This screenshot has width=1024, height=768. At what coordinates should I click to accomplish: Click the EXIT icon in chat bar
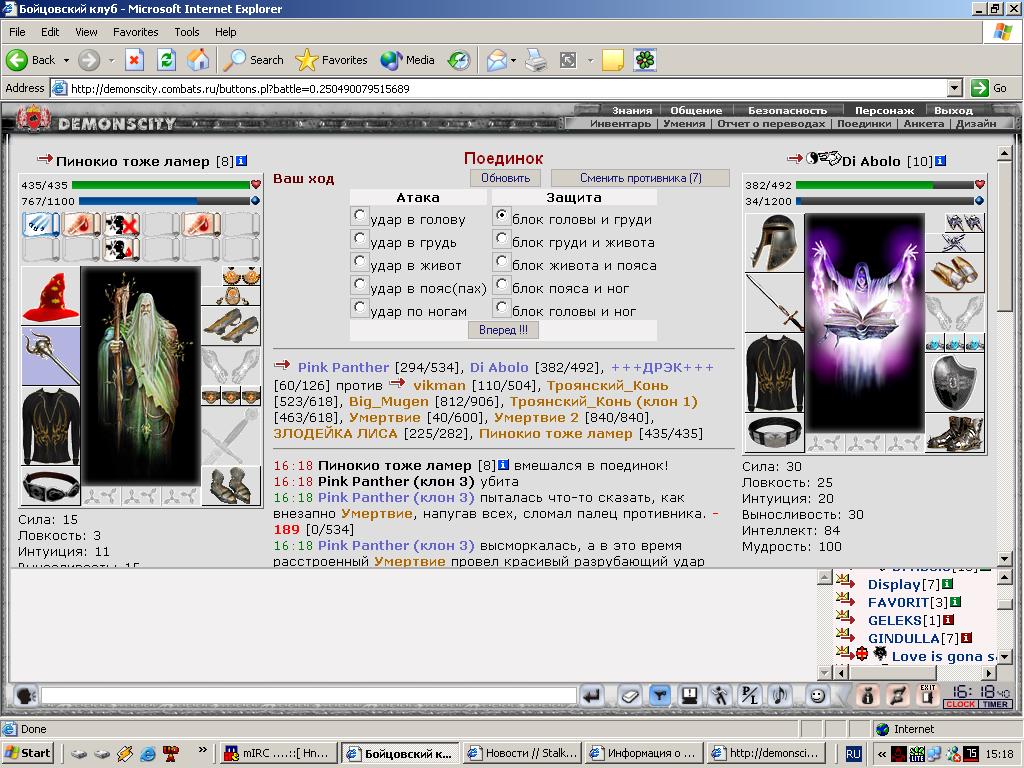click(927, 696)
